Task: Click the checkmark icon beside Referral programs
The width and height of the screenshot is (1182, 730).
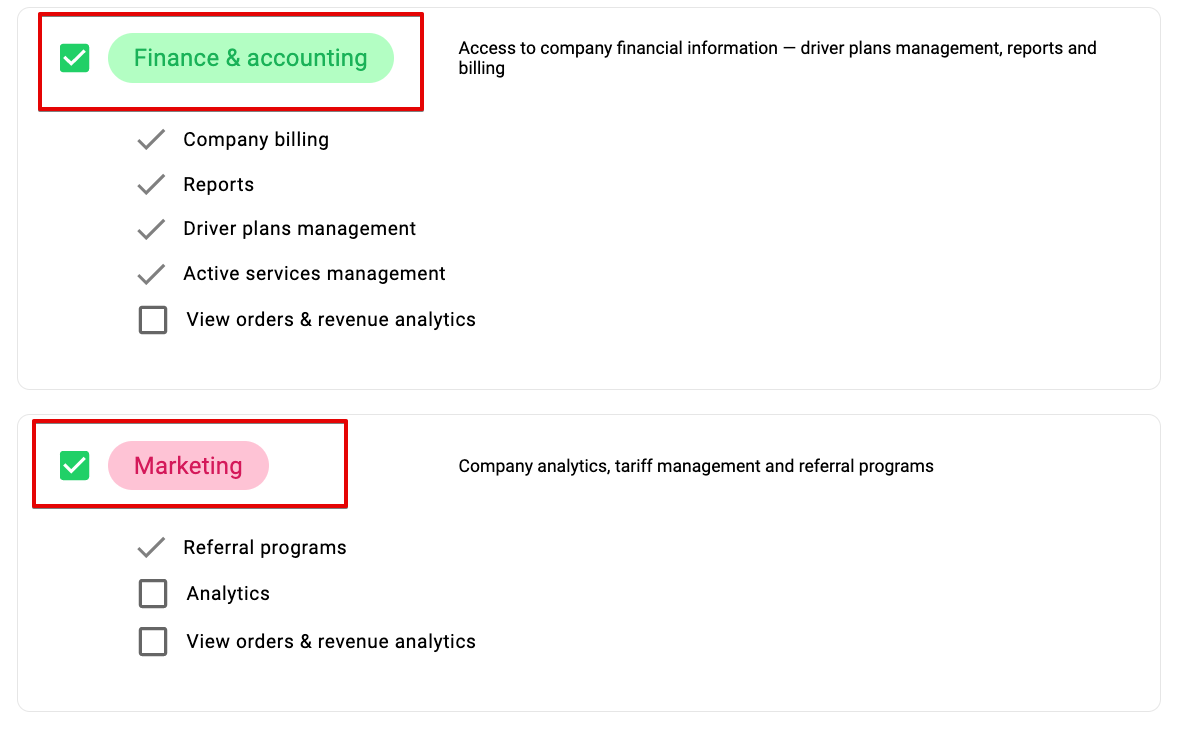Action: pyautogui.click(x=151, y=548)
